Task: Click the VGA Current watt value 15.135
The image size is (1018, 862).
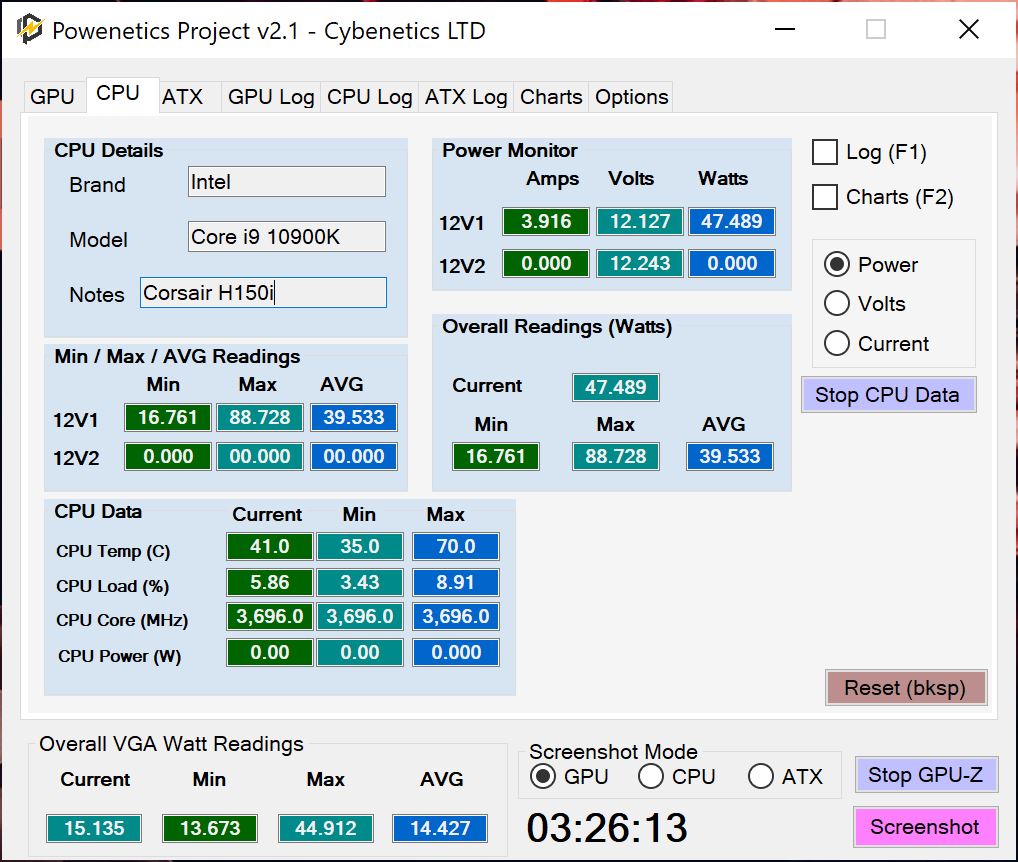Action: [x=94, y=828]
